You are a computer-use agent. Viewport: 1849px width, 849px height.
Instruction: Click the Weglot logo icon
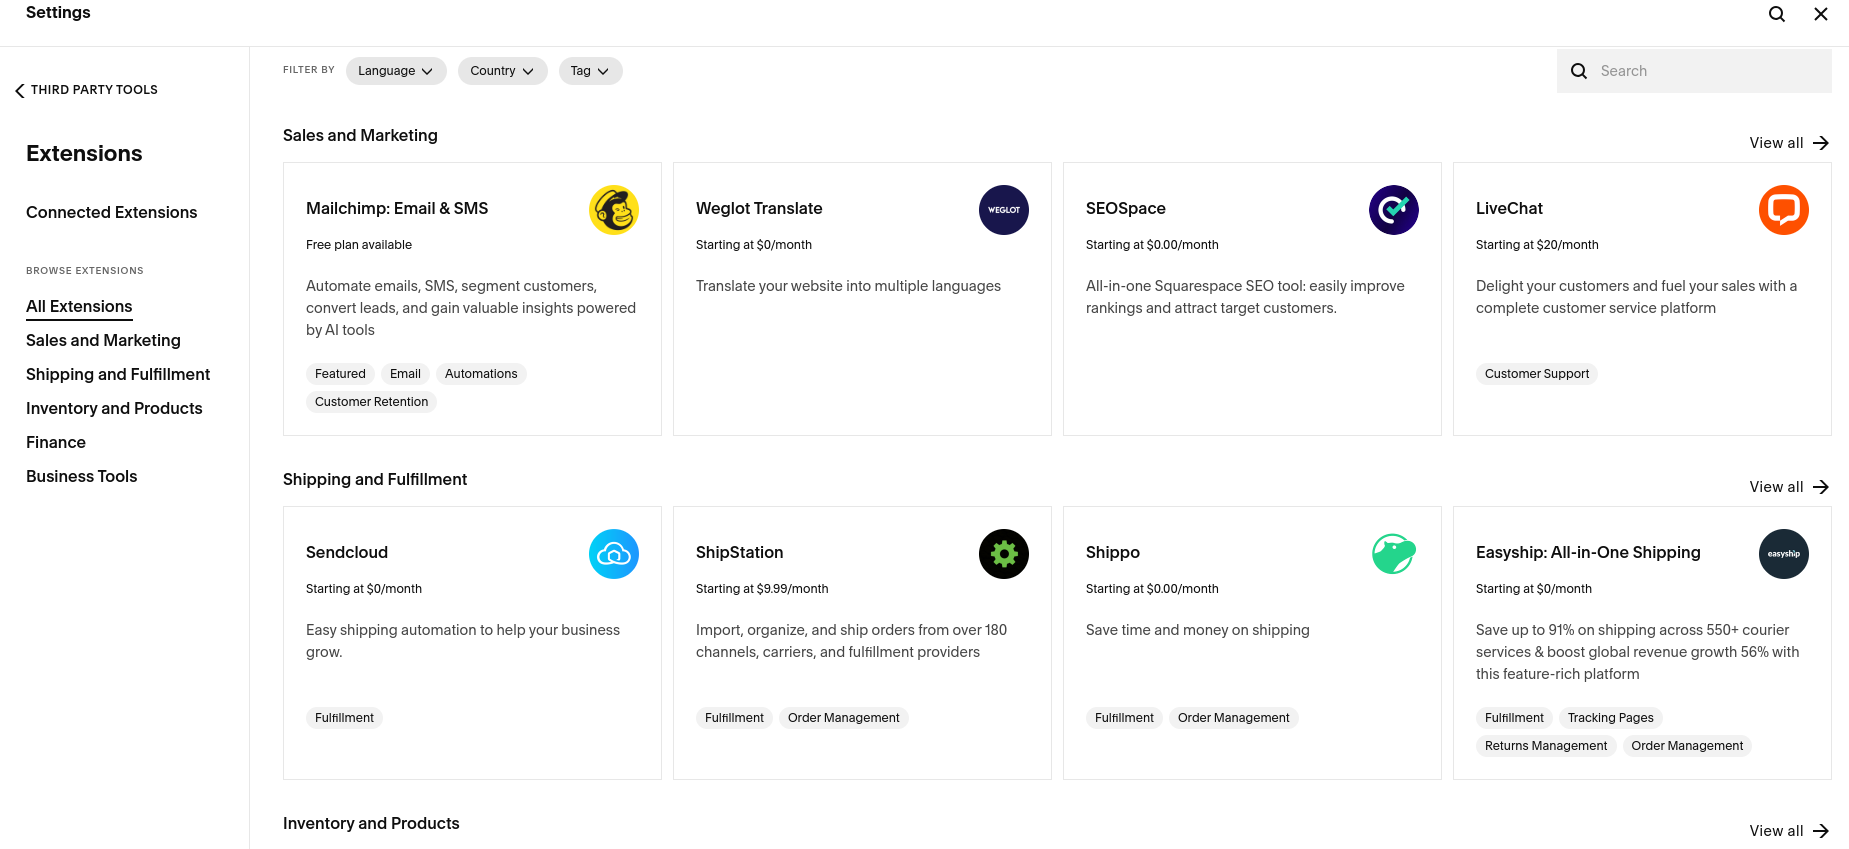1004,210
